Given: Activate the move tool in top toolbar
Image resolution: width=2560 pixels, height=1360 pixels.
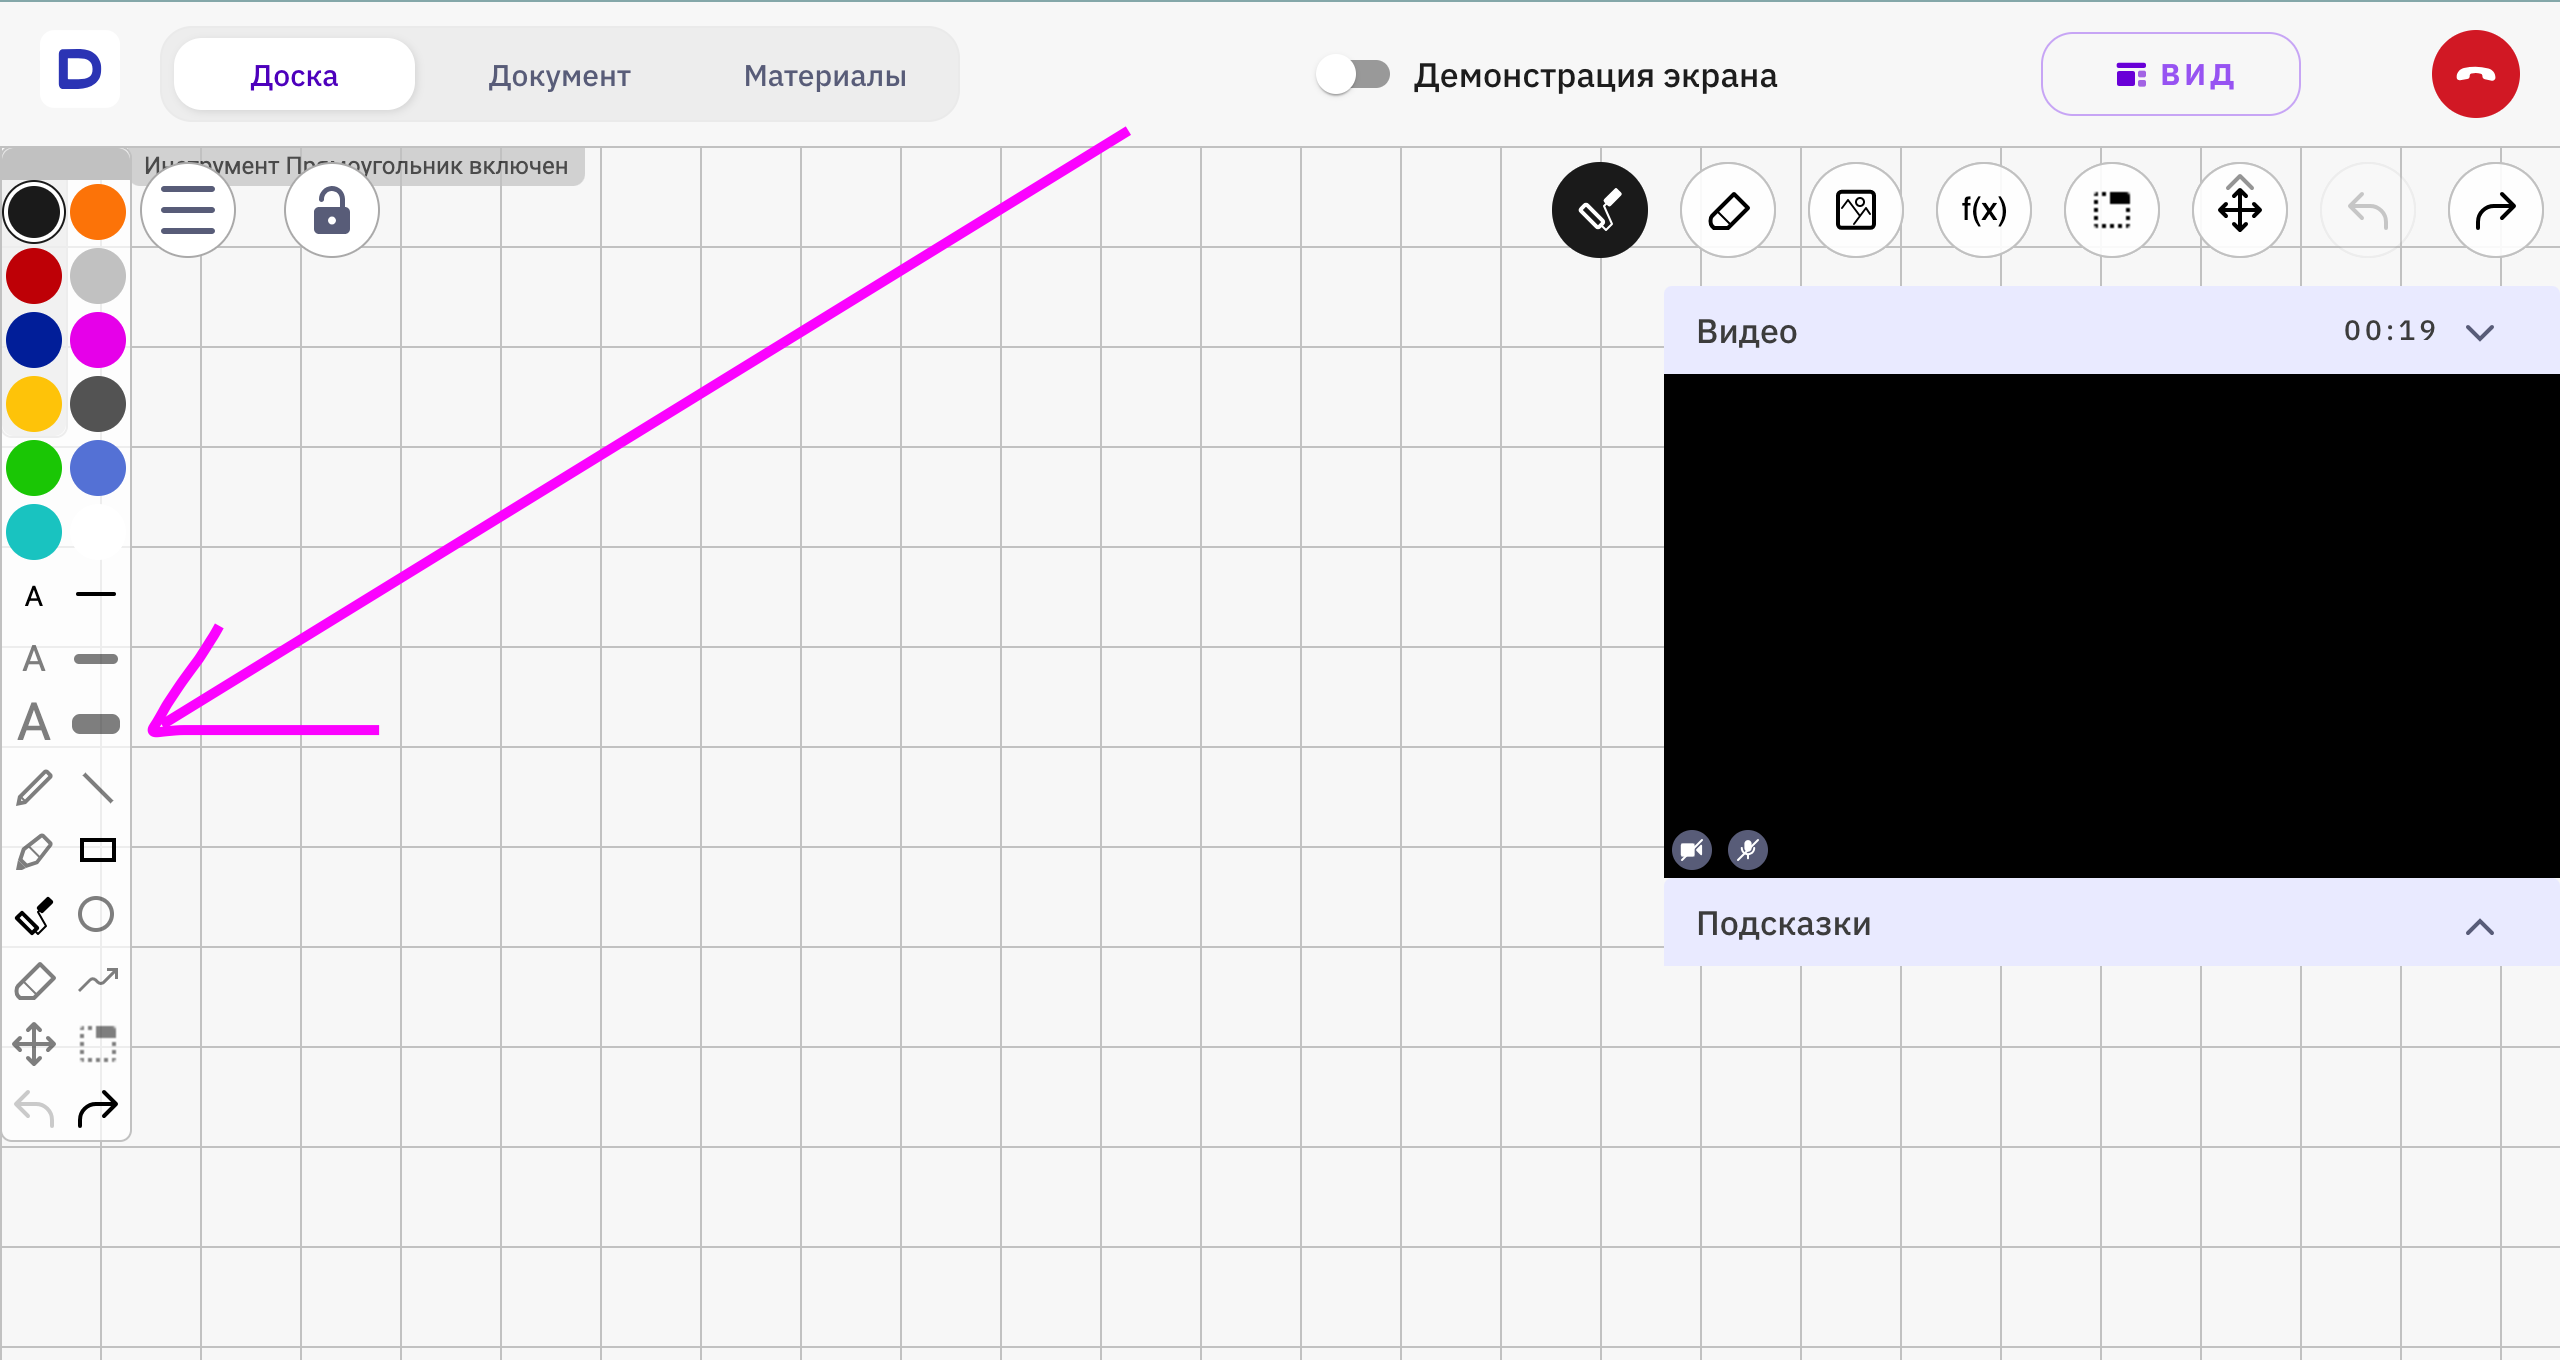Looking at the screenshot, I should click(x=2240, y=210).
